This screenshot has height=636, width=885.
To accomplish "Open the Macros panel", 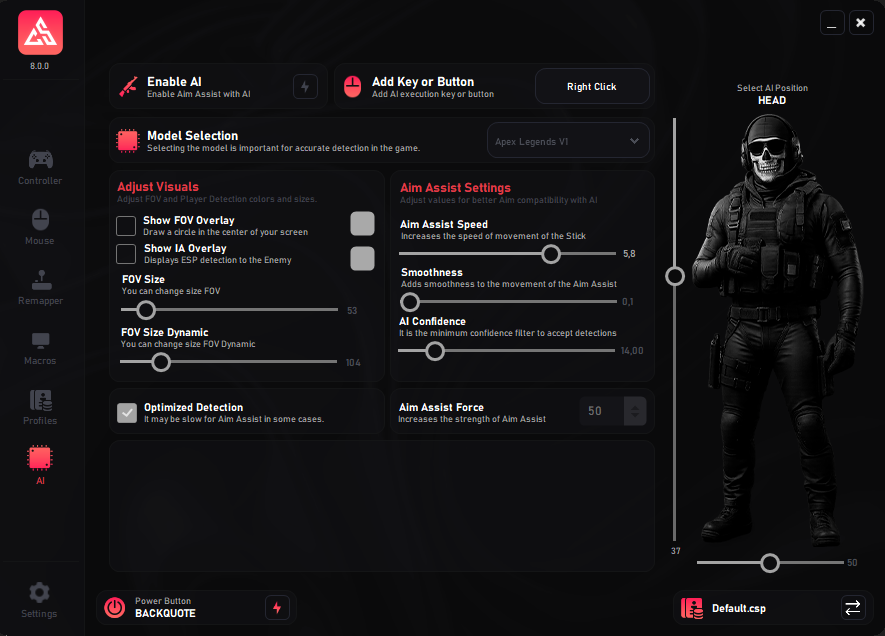I will (x=40, y=348).
